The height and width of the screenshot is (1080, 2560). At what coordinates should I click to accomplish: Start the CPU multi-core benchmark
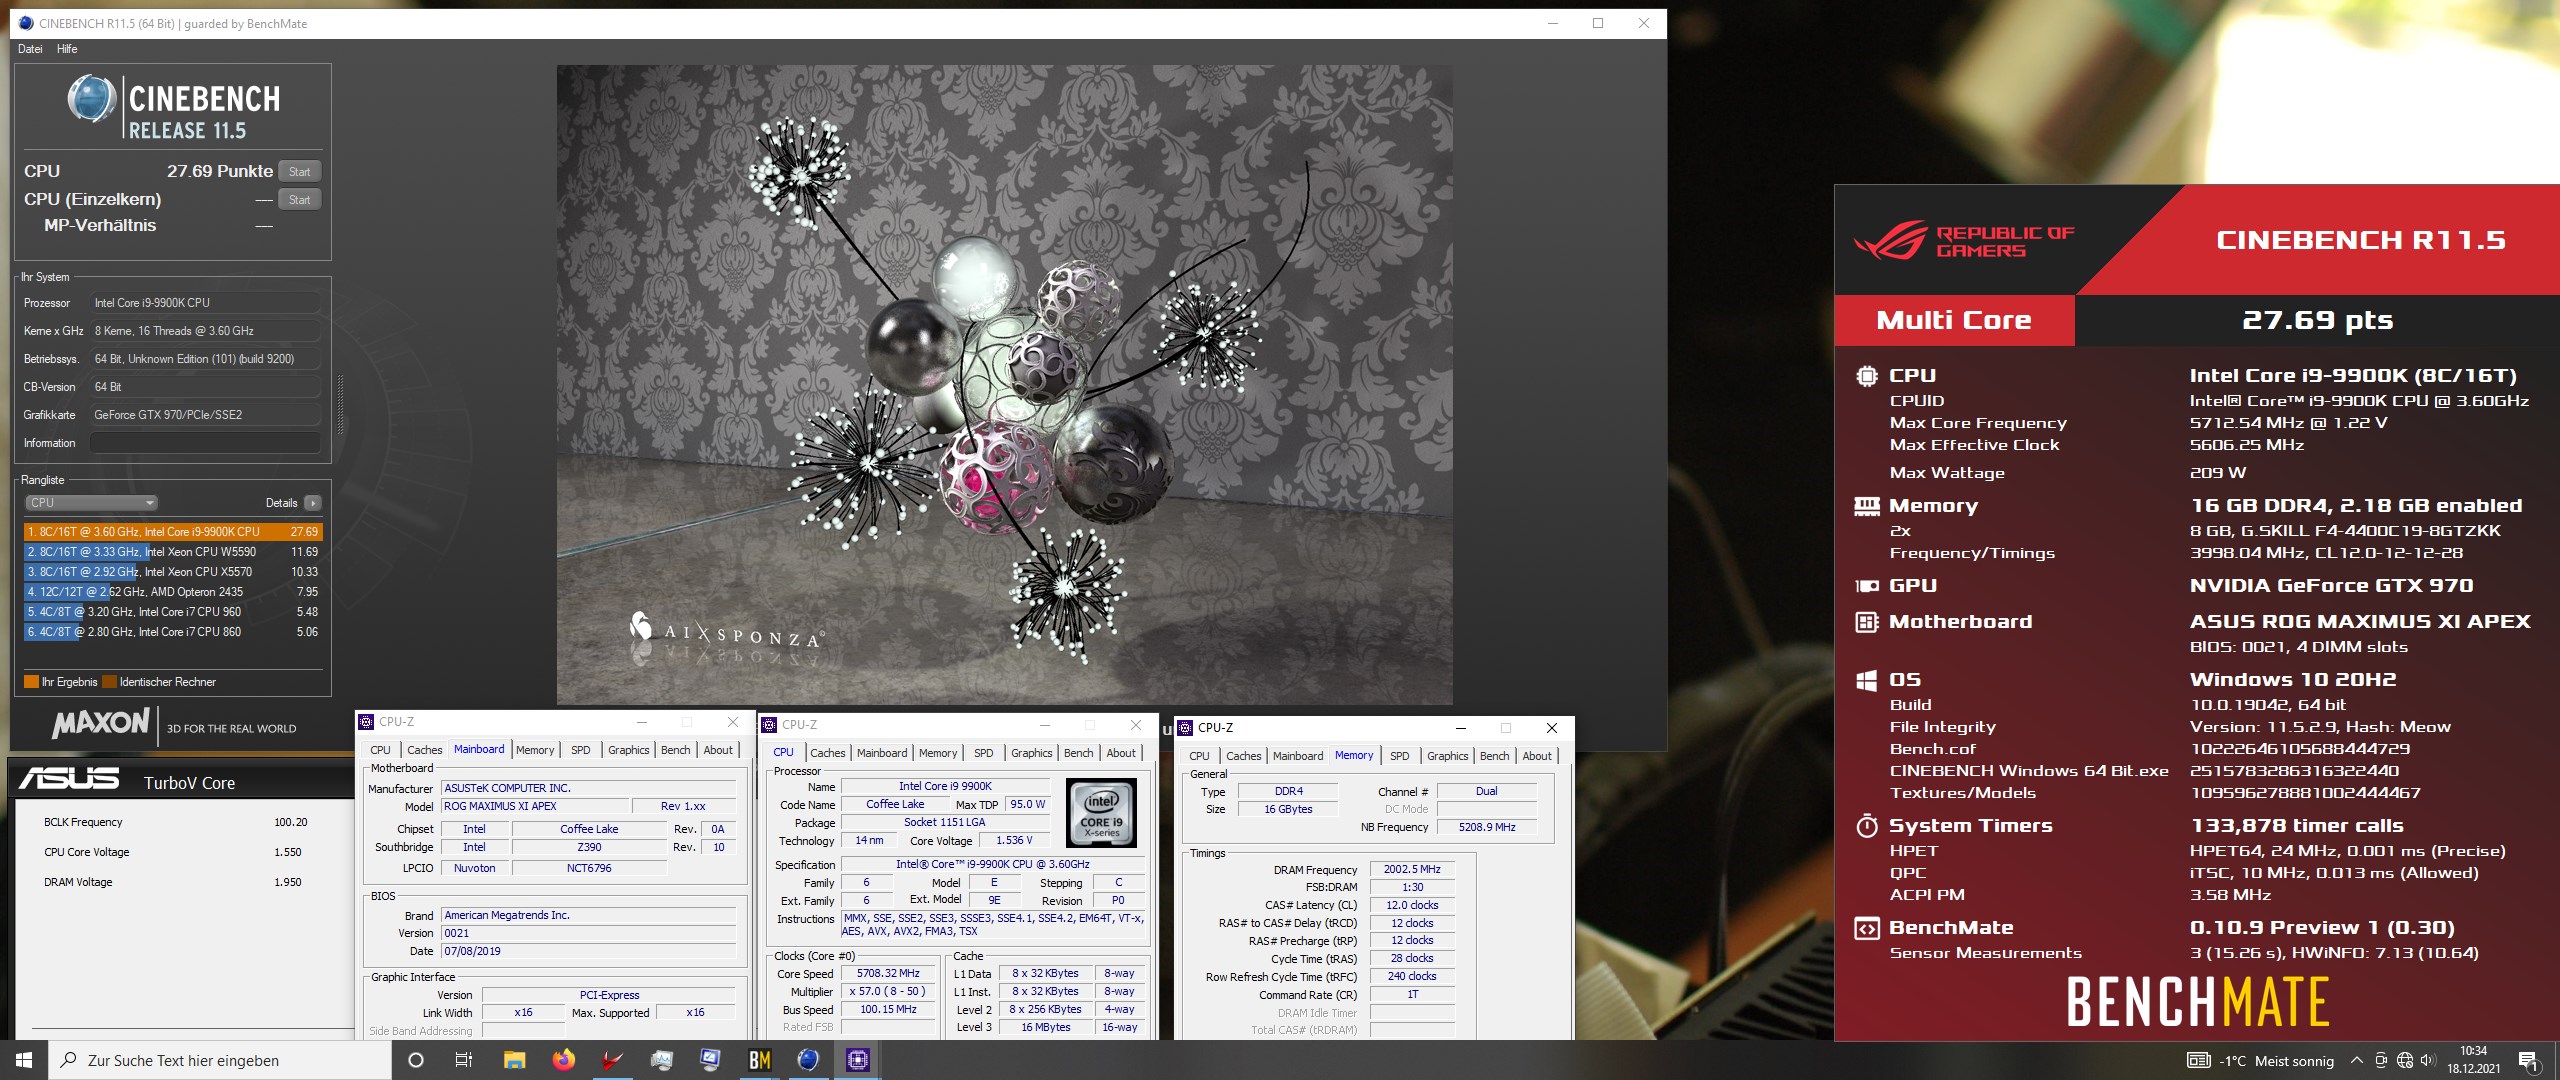(299, 171)
